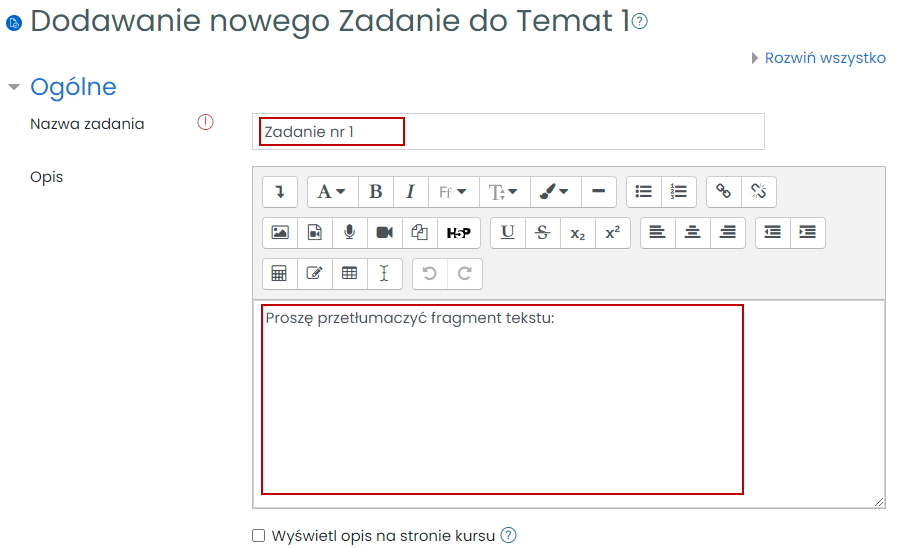Center align the text
The image size is (903, 548).
[692, 232]
